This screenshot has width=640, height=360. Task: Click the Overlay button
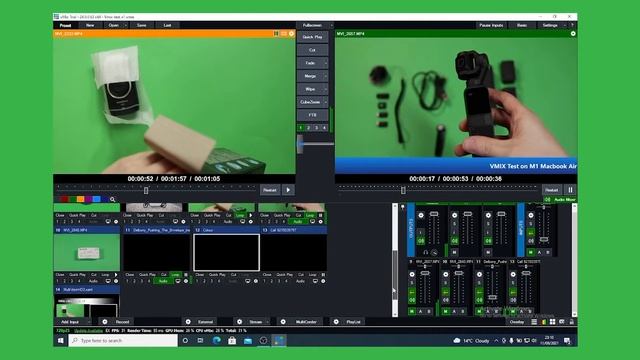pyautogui.click(x=517, y=322)
